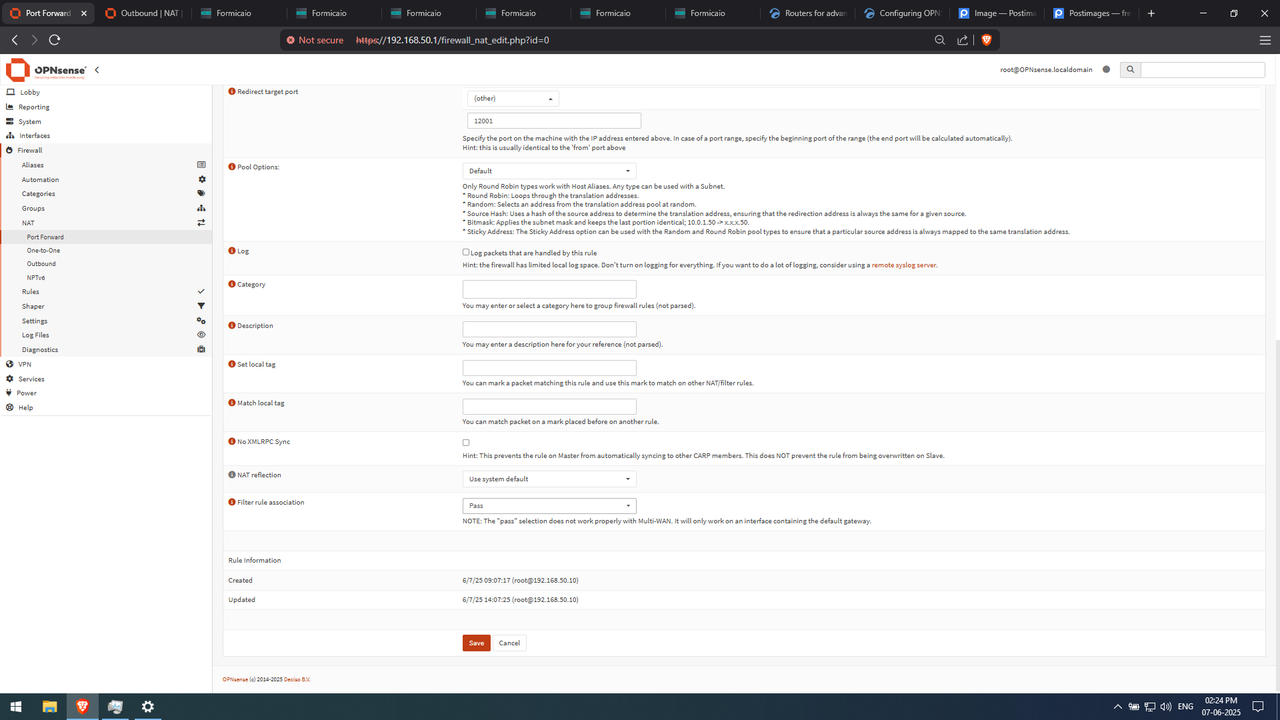Open the Aliases list icon in the sidebar

click(201, 165)
